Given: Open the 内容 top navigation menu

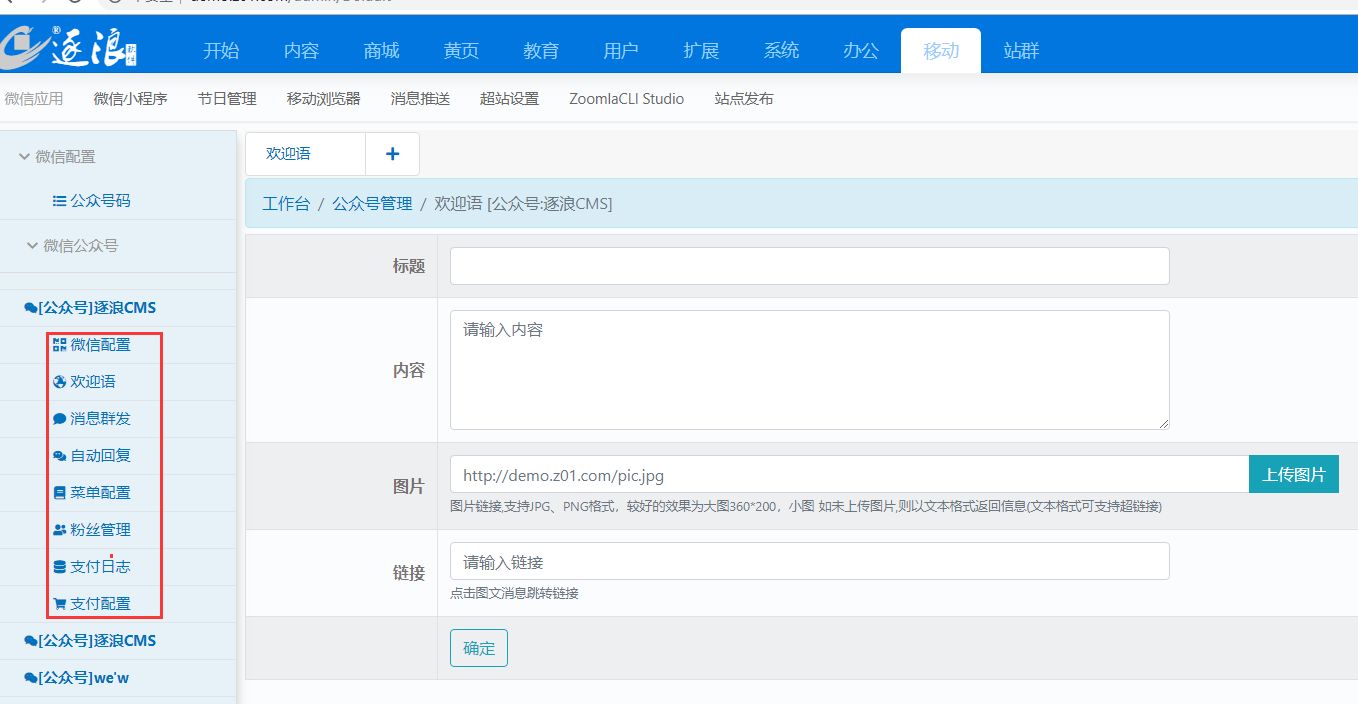Looking at the screenshot, I should (x=301, y=51).
